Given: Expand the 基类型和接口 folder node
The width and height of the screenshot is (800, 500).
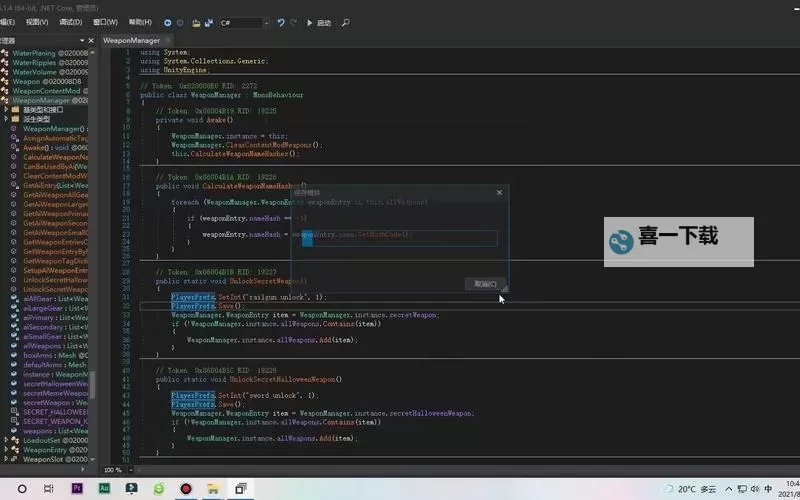Looking at the screenshot, I should coord(5,110).
